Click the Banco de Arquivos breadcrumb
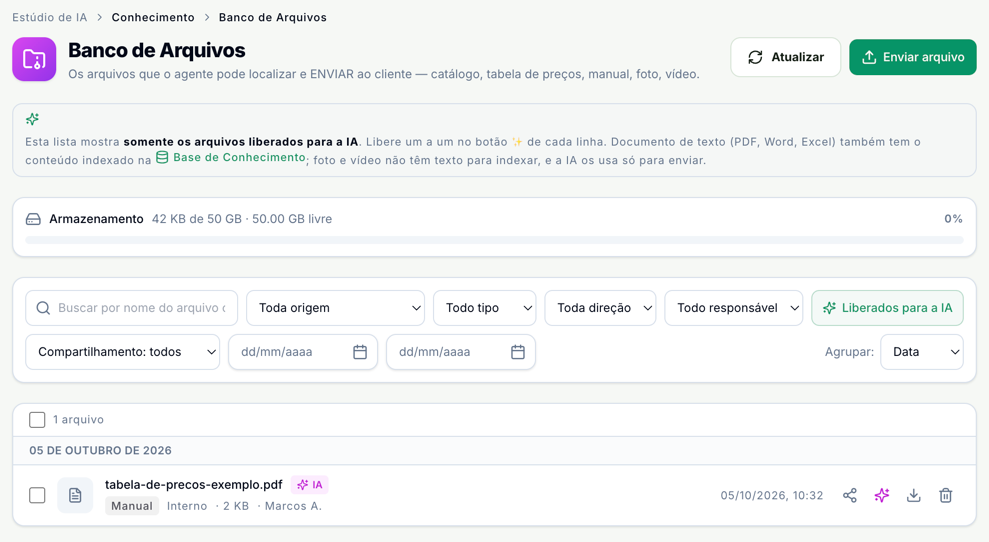This screenshot has width=989, height=542. pos(272,18)
